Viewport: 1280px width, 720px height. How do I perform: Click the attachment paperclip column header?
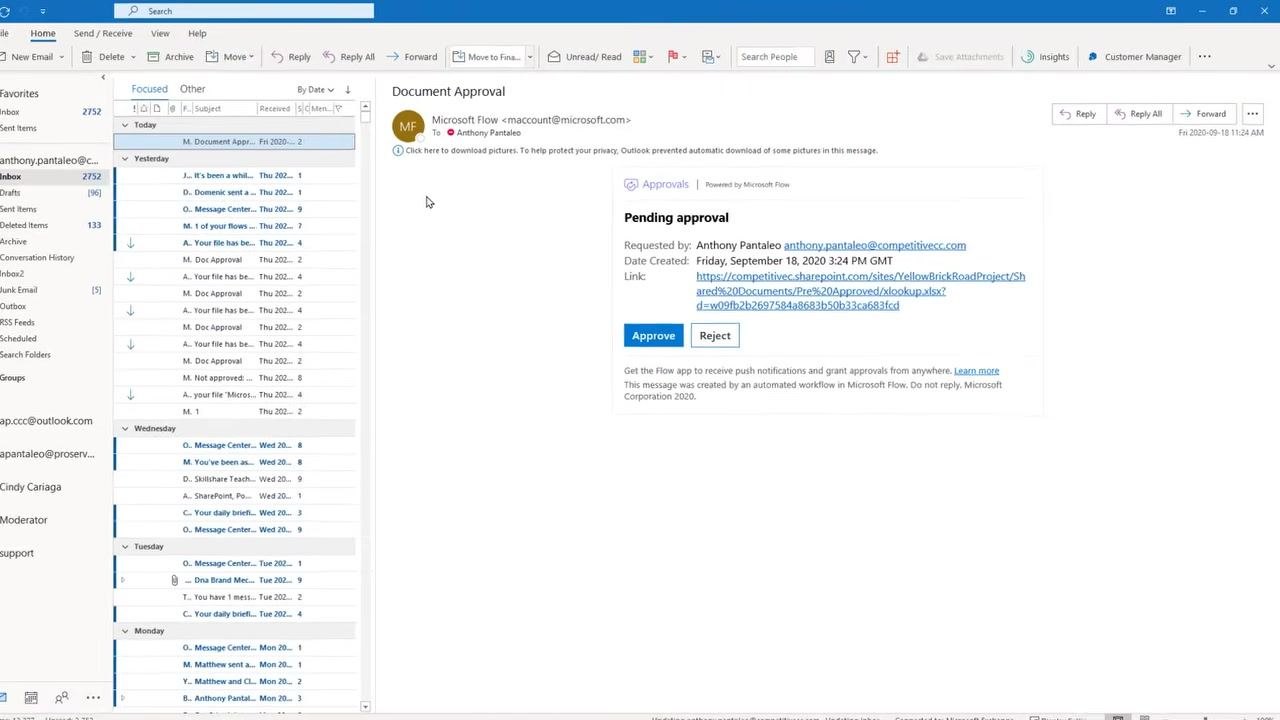172,108
